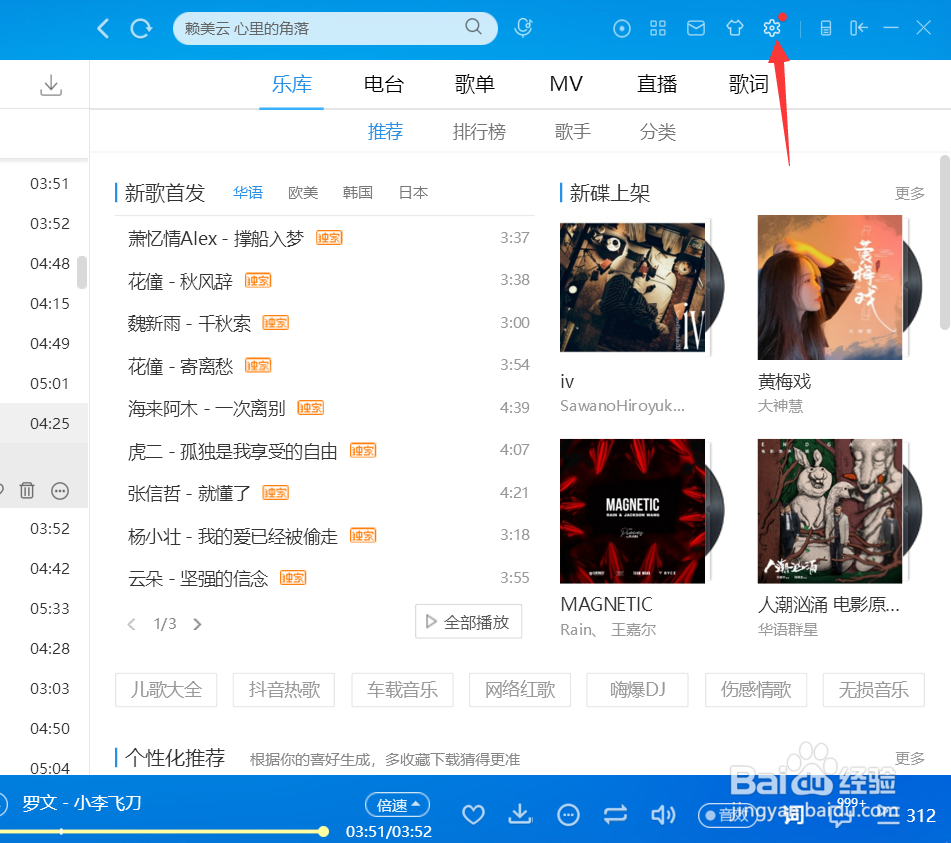This screenshot has width=951, height=843.
Task: Click the sidebar playlist scrollbar
Action: [82, 272]
